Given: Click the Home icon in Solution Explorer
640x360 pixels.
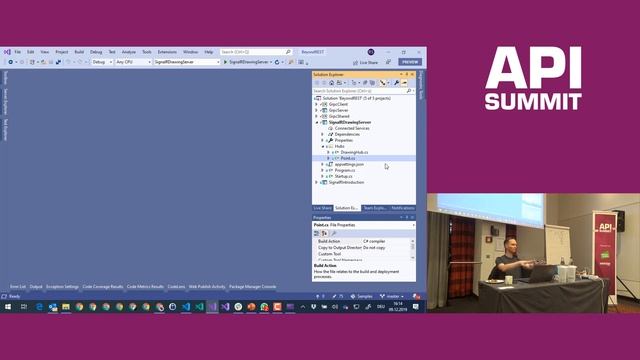Looking at the screenshot, I should (331, 83).
